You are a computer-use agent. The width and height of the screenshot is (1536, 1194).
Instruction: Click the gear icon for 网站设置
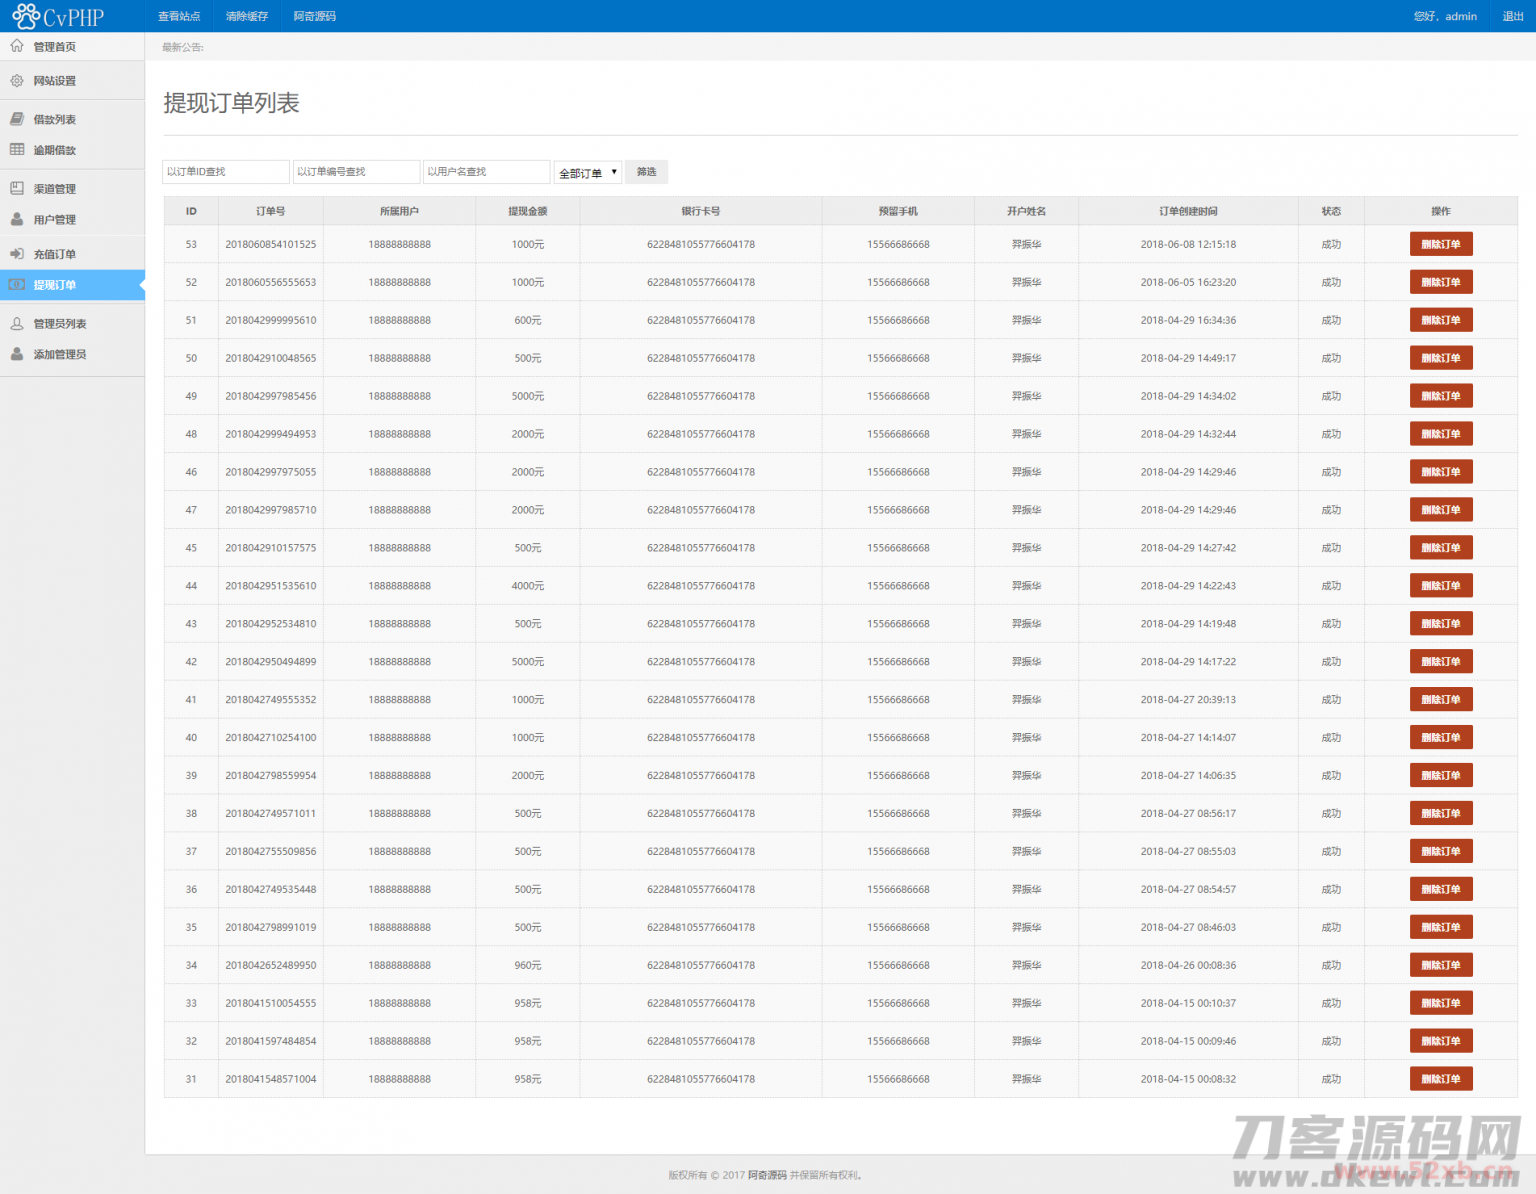(x=17, y=81)
